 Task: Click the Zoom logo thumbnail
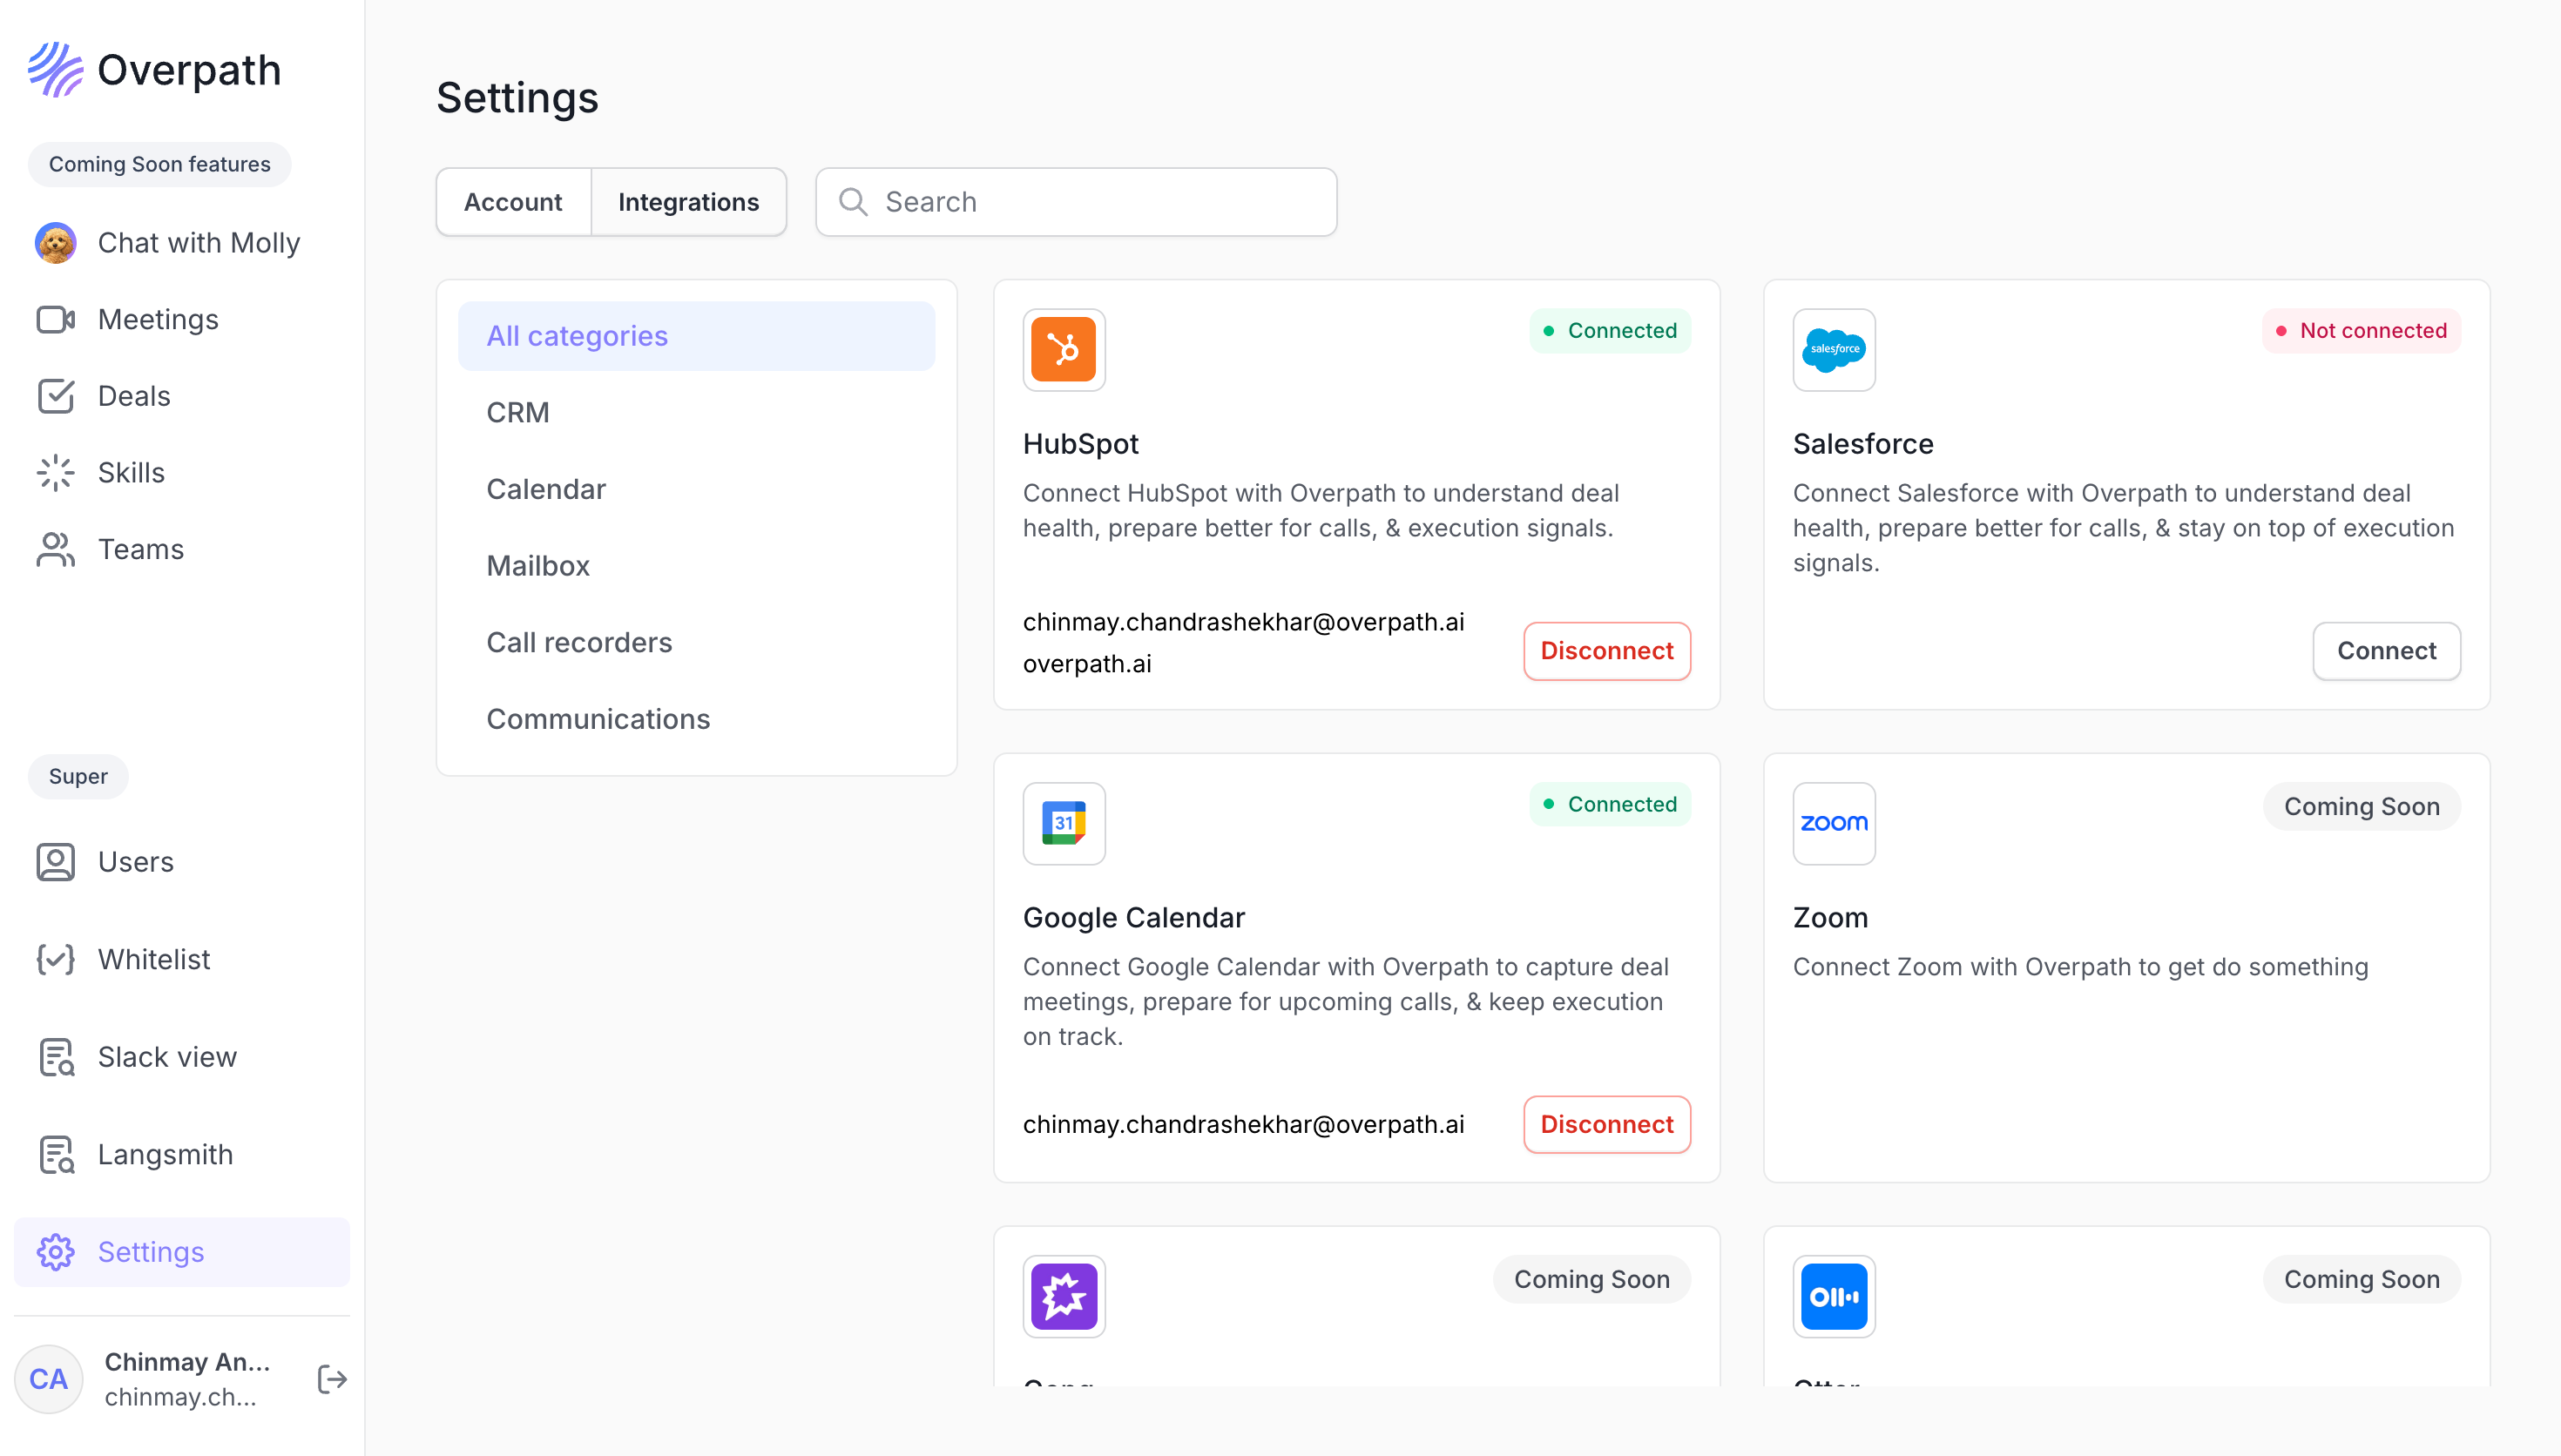tap(1833, 823)
